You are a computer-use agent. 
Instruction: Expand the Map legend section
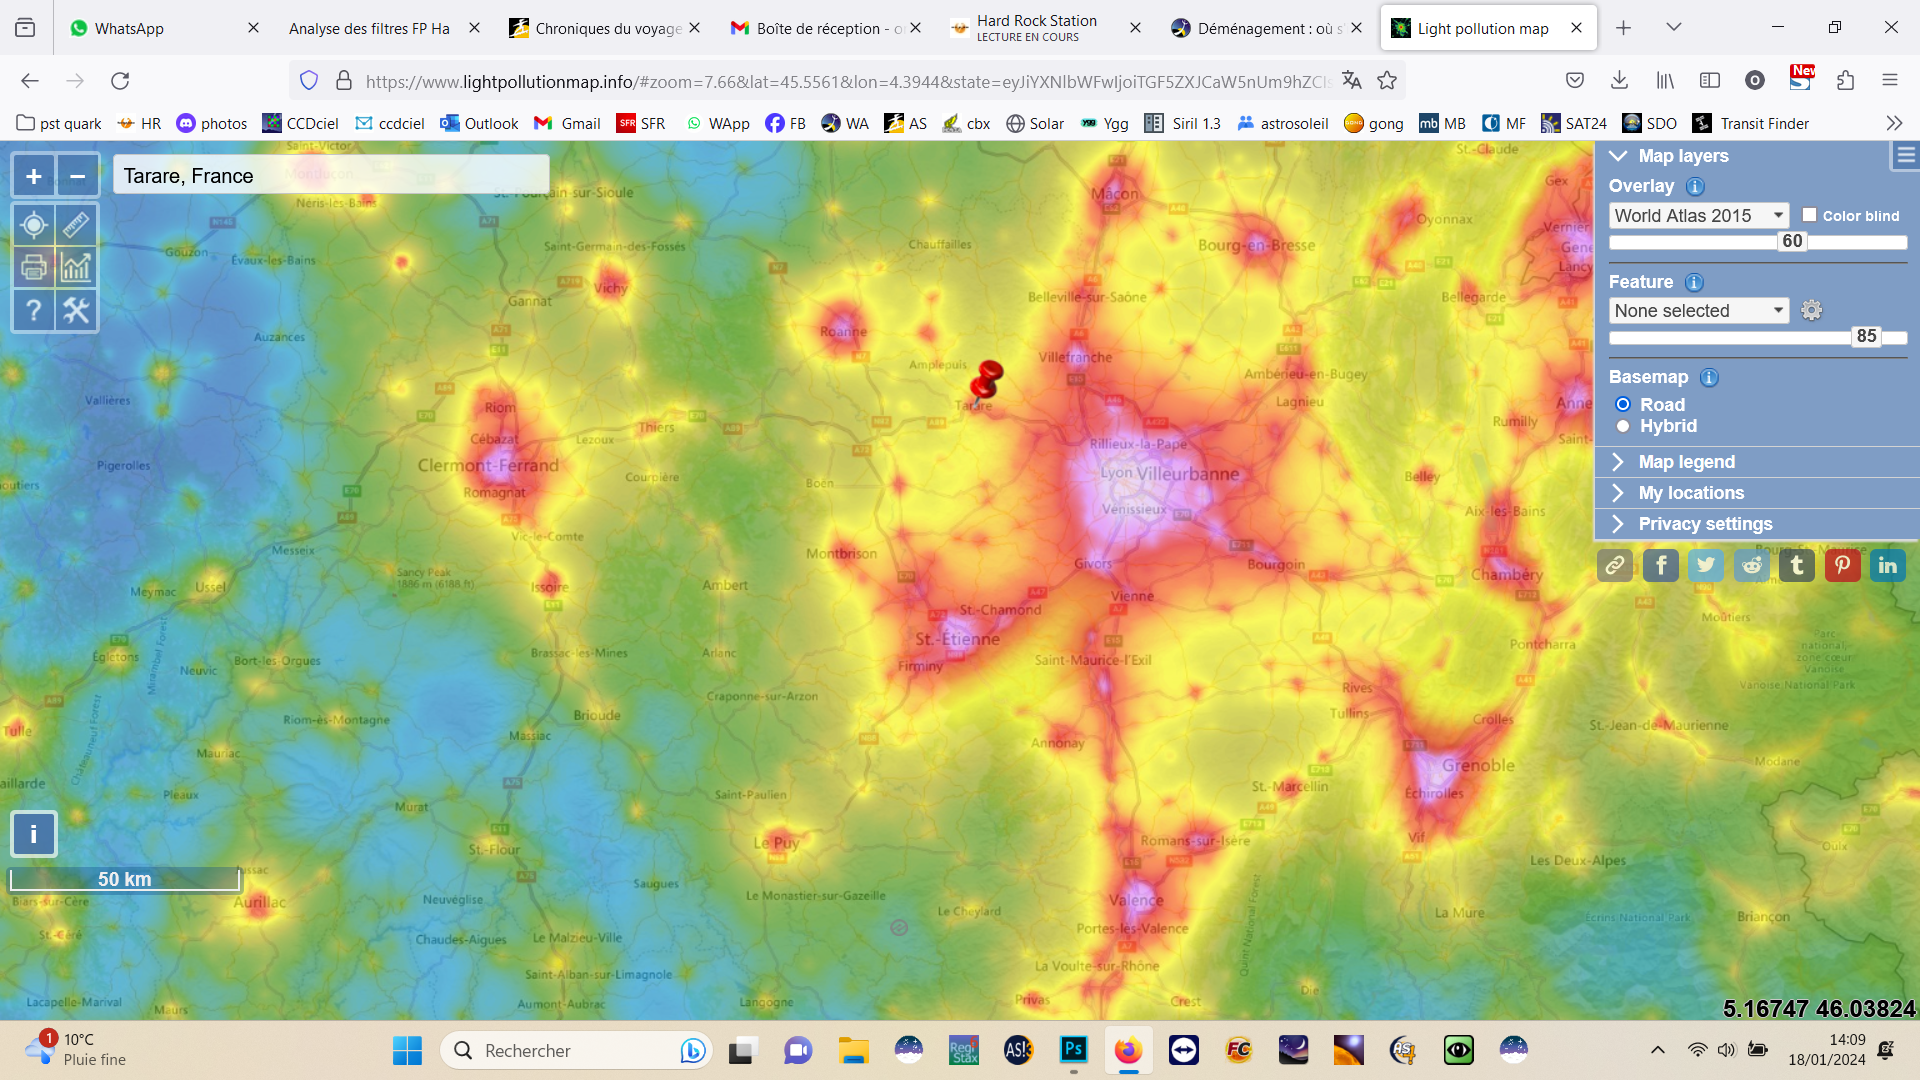coord(1686,462)
